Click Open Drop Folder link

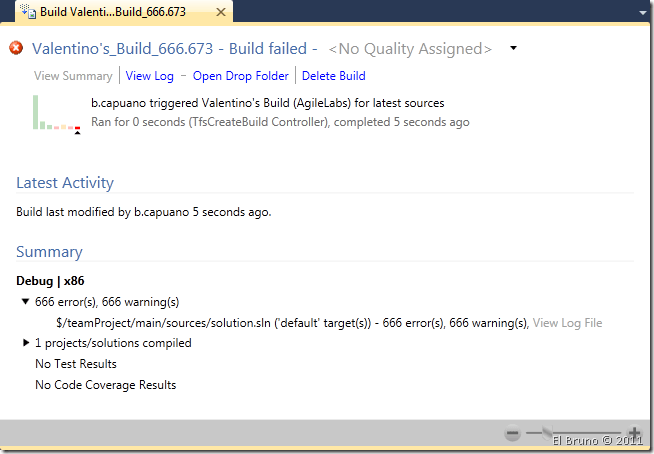[240, 76]
